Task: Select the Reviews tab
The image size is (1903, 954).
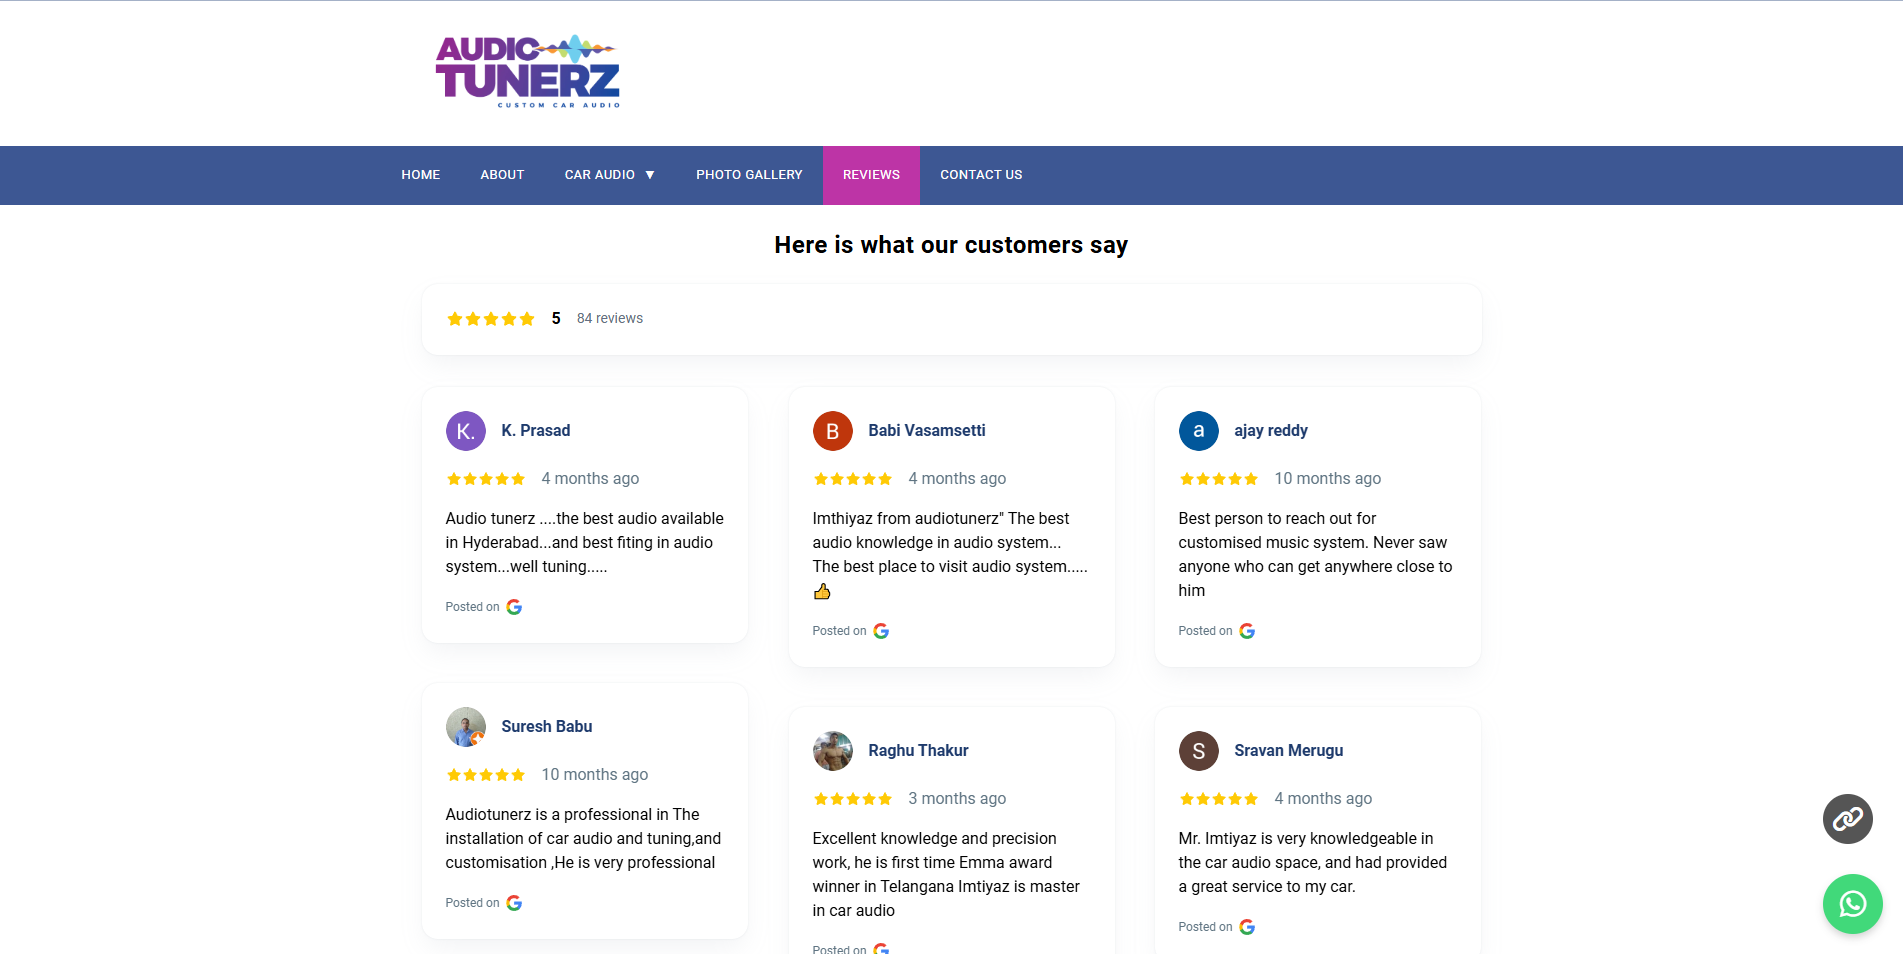Action: coord(871,175)
